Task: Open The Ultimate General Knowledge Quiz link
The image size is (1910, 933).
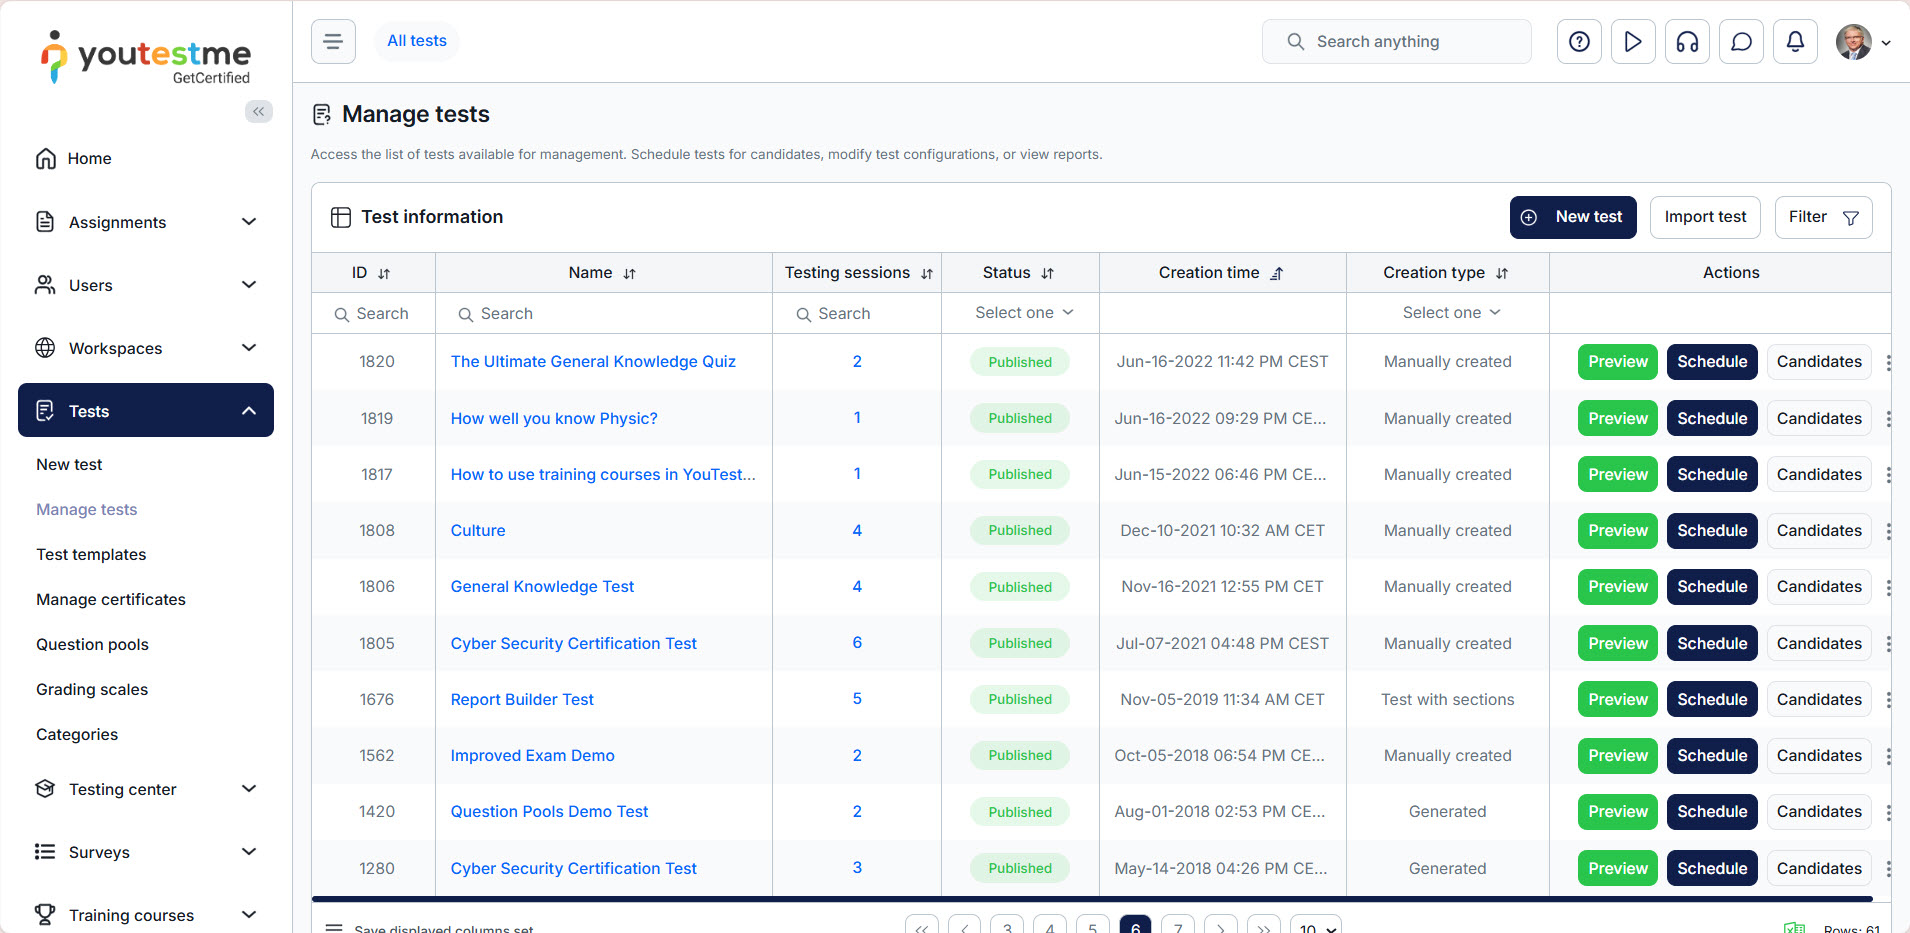Action: click(x=593, y=362)
